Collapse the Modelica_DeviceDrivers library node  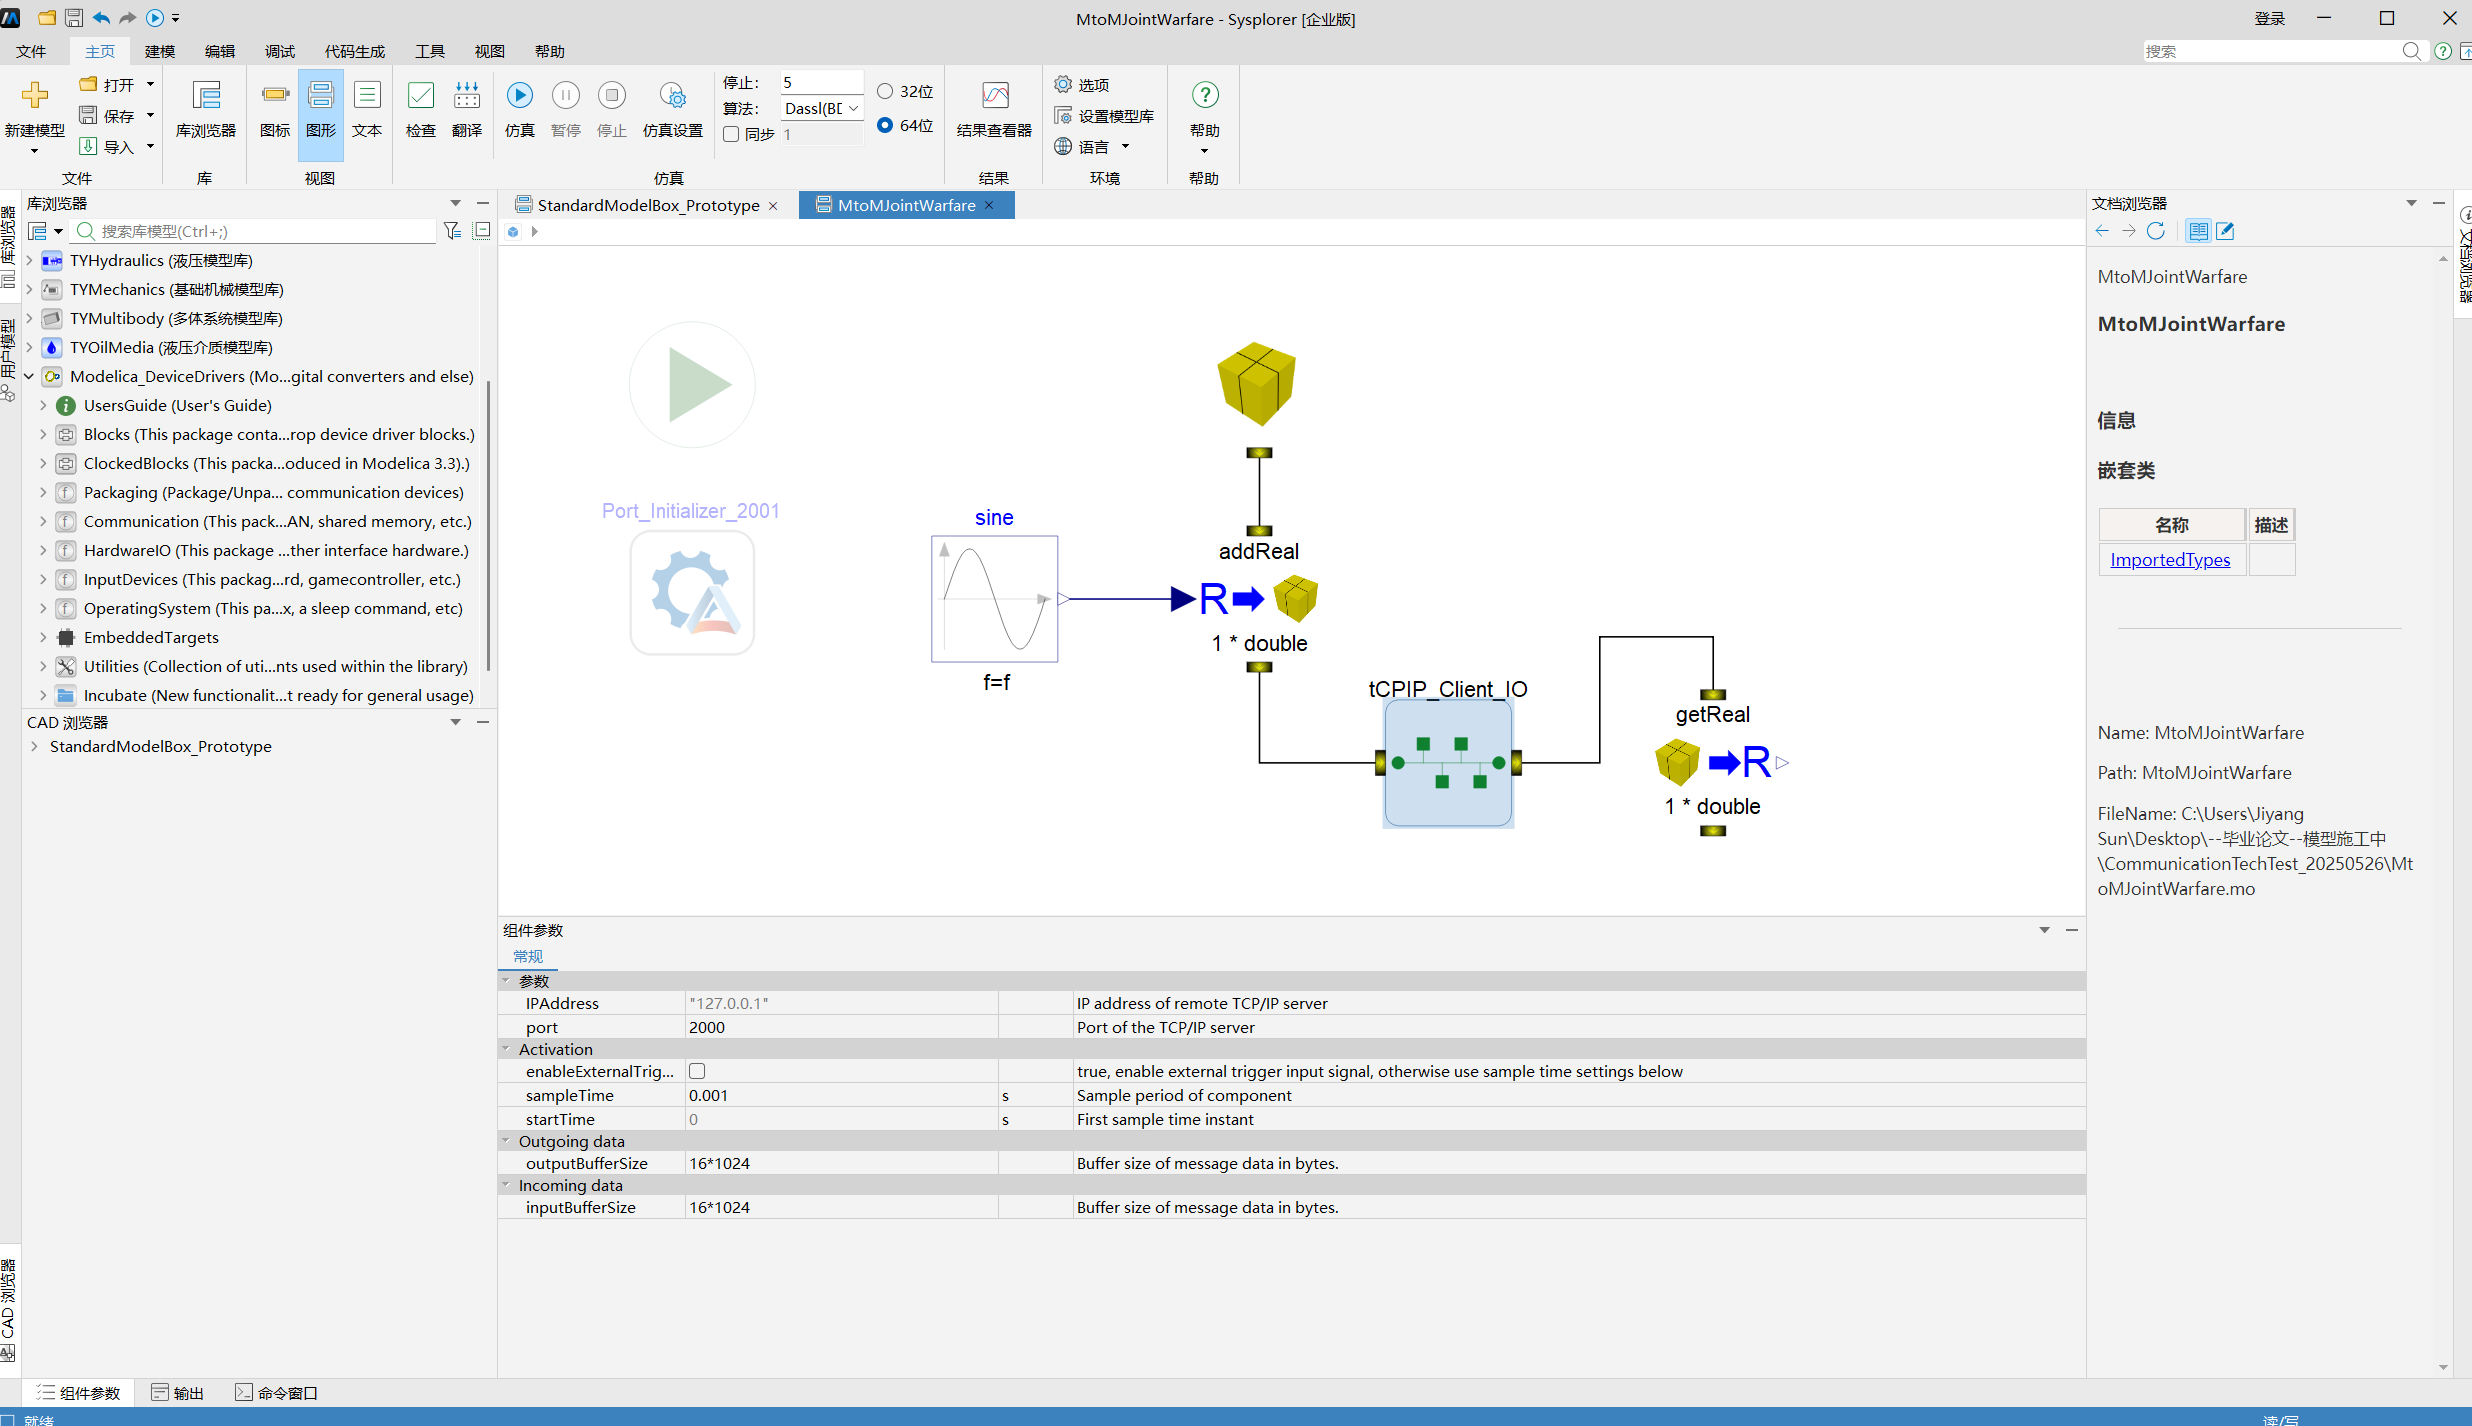pyautogui.click(x=29, y=376)
